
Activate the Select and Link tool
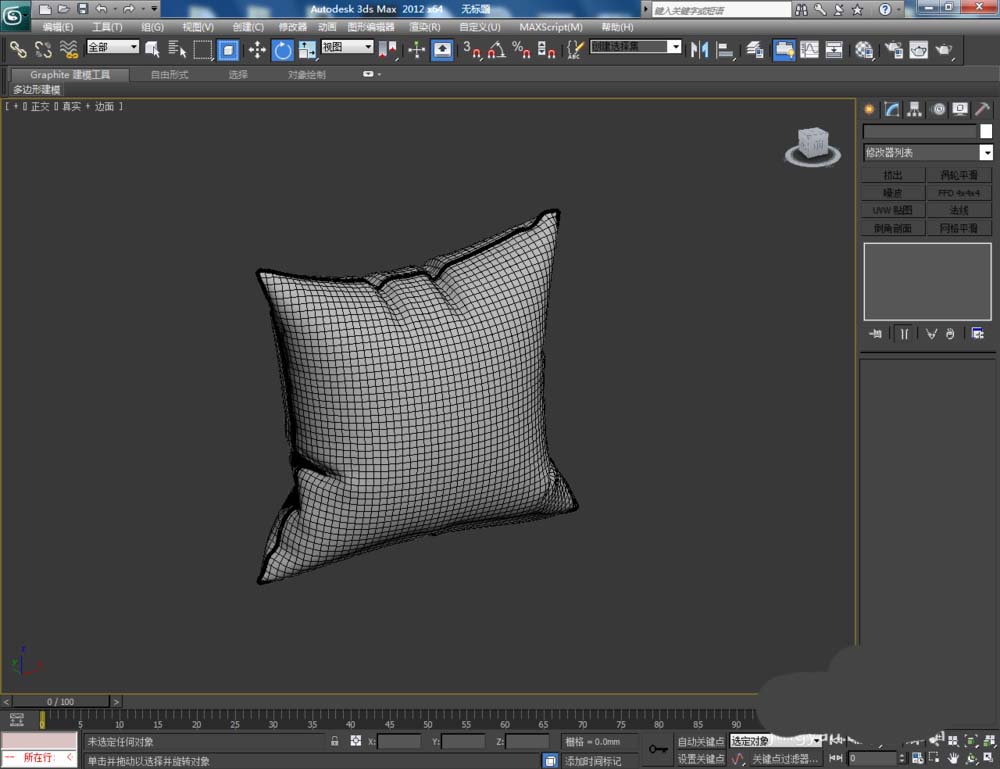pos(17,49)
